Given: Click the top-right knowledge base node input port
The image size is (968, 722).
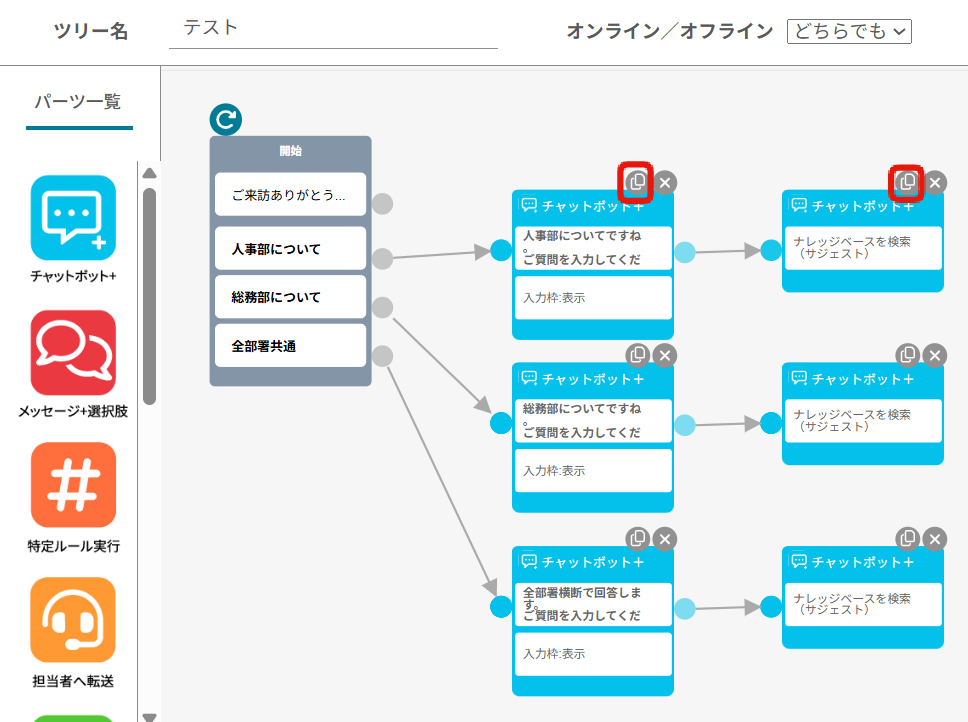Looking at the screenshot, I should pyautogui.click(x=771, y=251).
